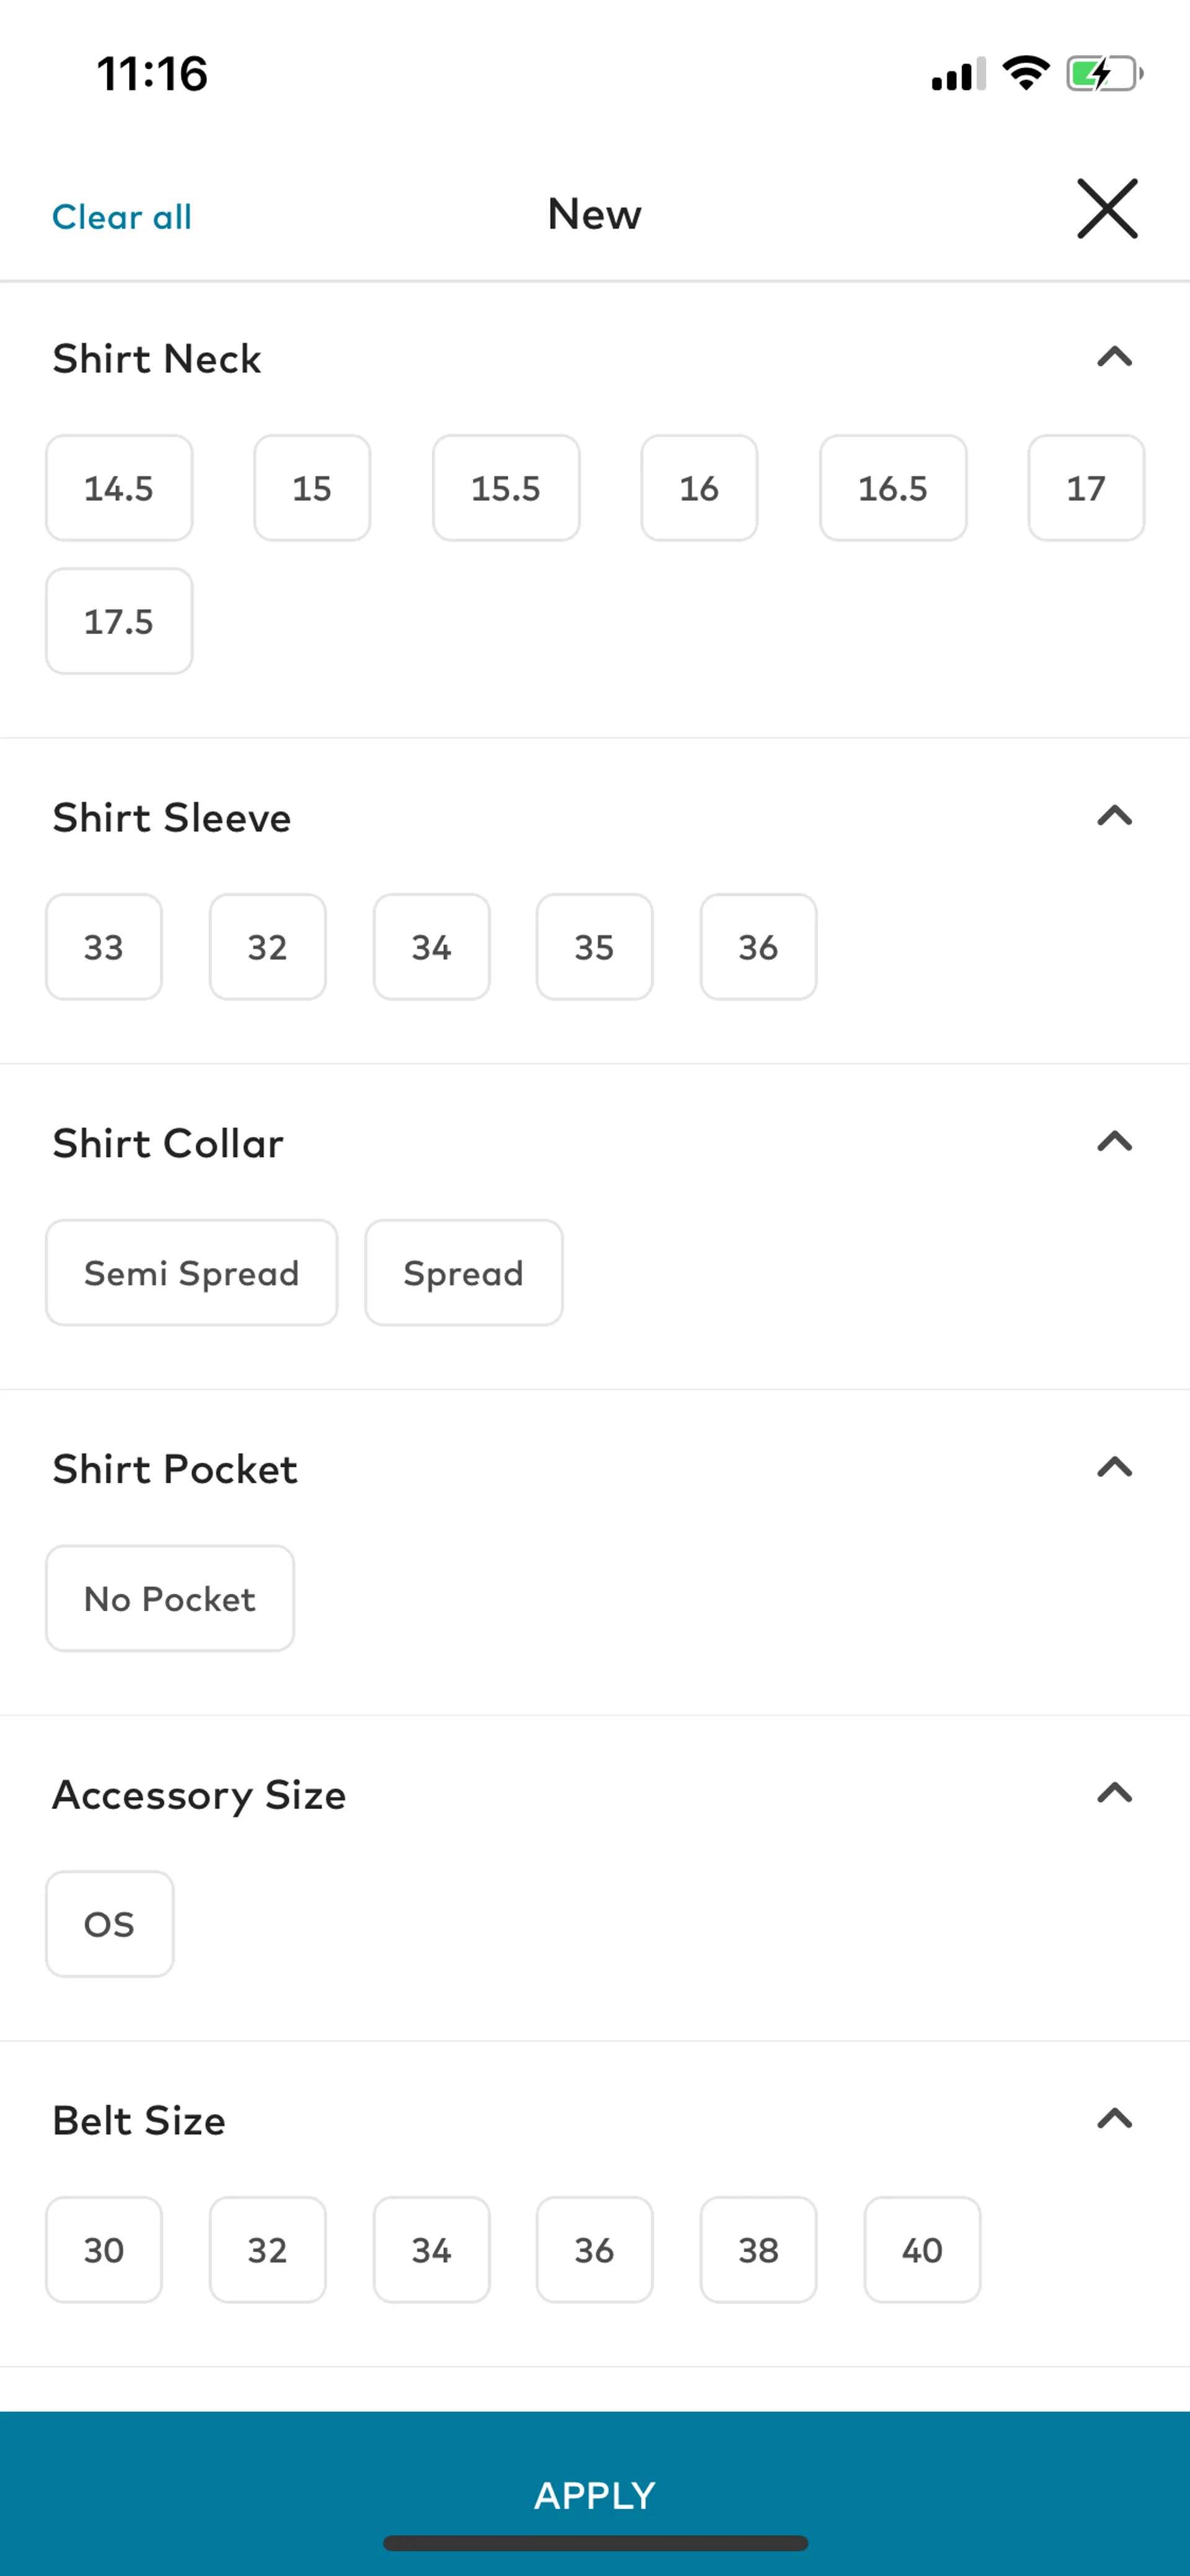The image size is (1190, 2576).
Task: Tap the Wi-Fi status icon
Action: 1025,73
